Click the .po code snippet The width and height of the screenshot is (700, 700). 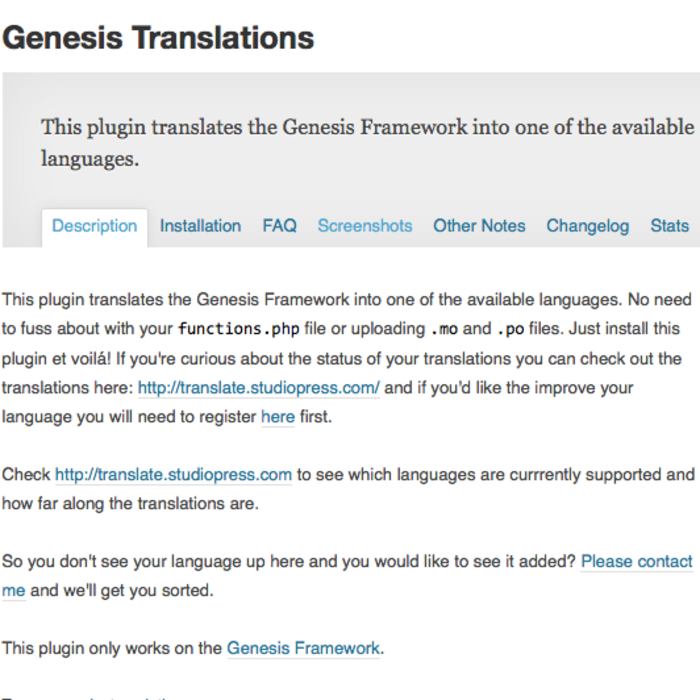pyautogui.click(x=510, y=329)
